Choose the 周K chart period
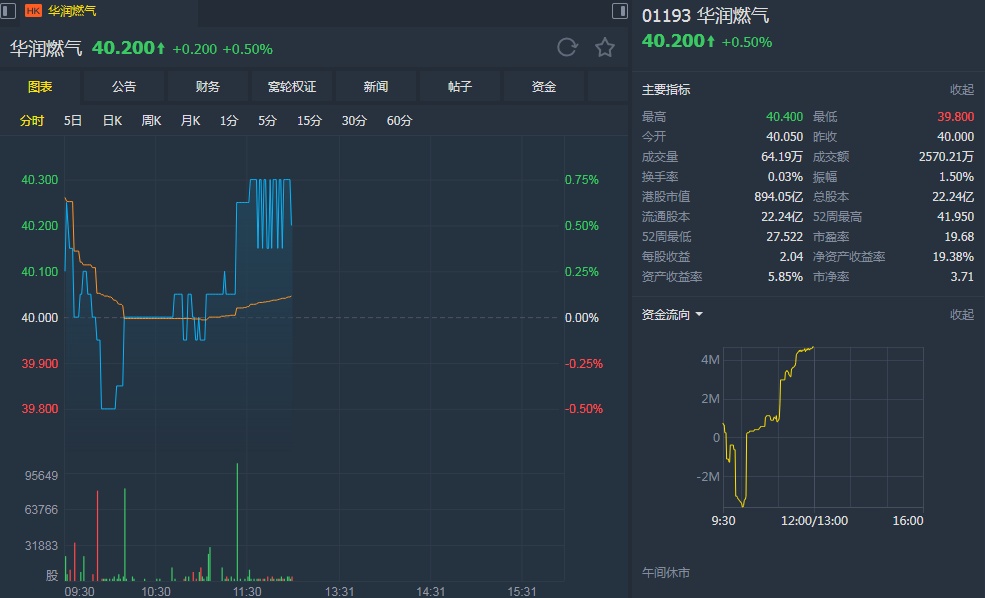This screenshot has width=985, height=598. (151, 121)
